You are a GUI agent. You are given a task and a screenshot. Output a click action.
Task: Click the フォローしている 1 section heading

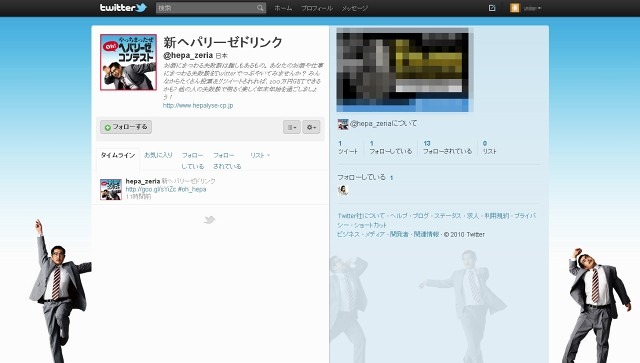pyautogui.click(x=365, y=177)
